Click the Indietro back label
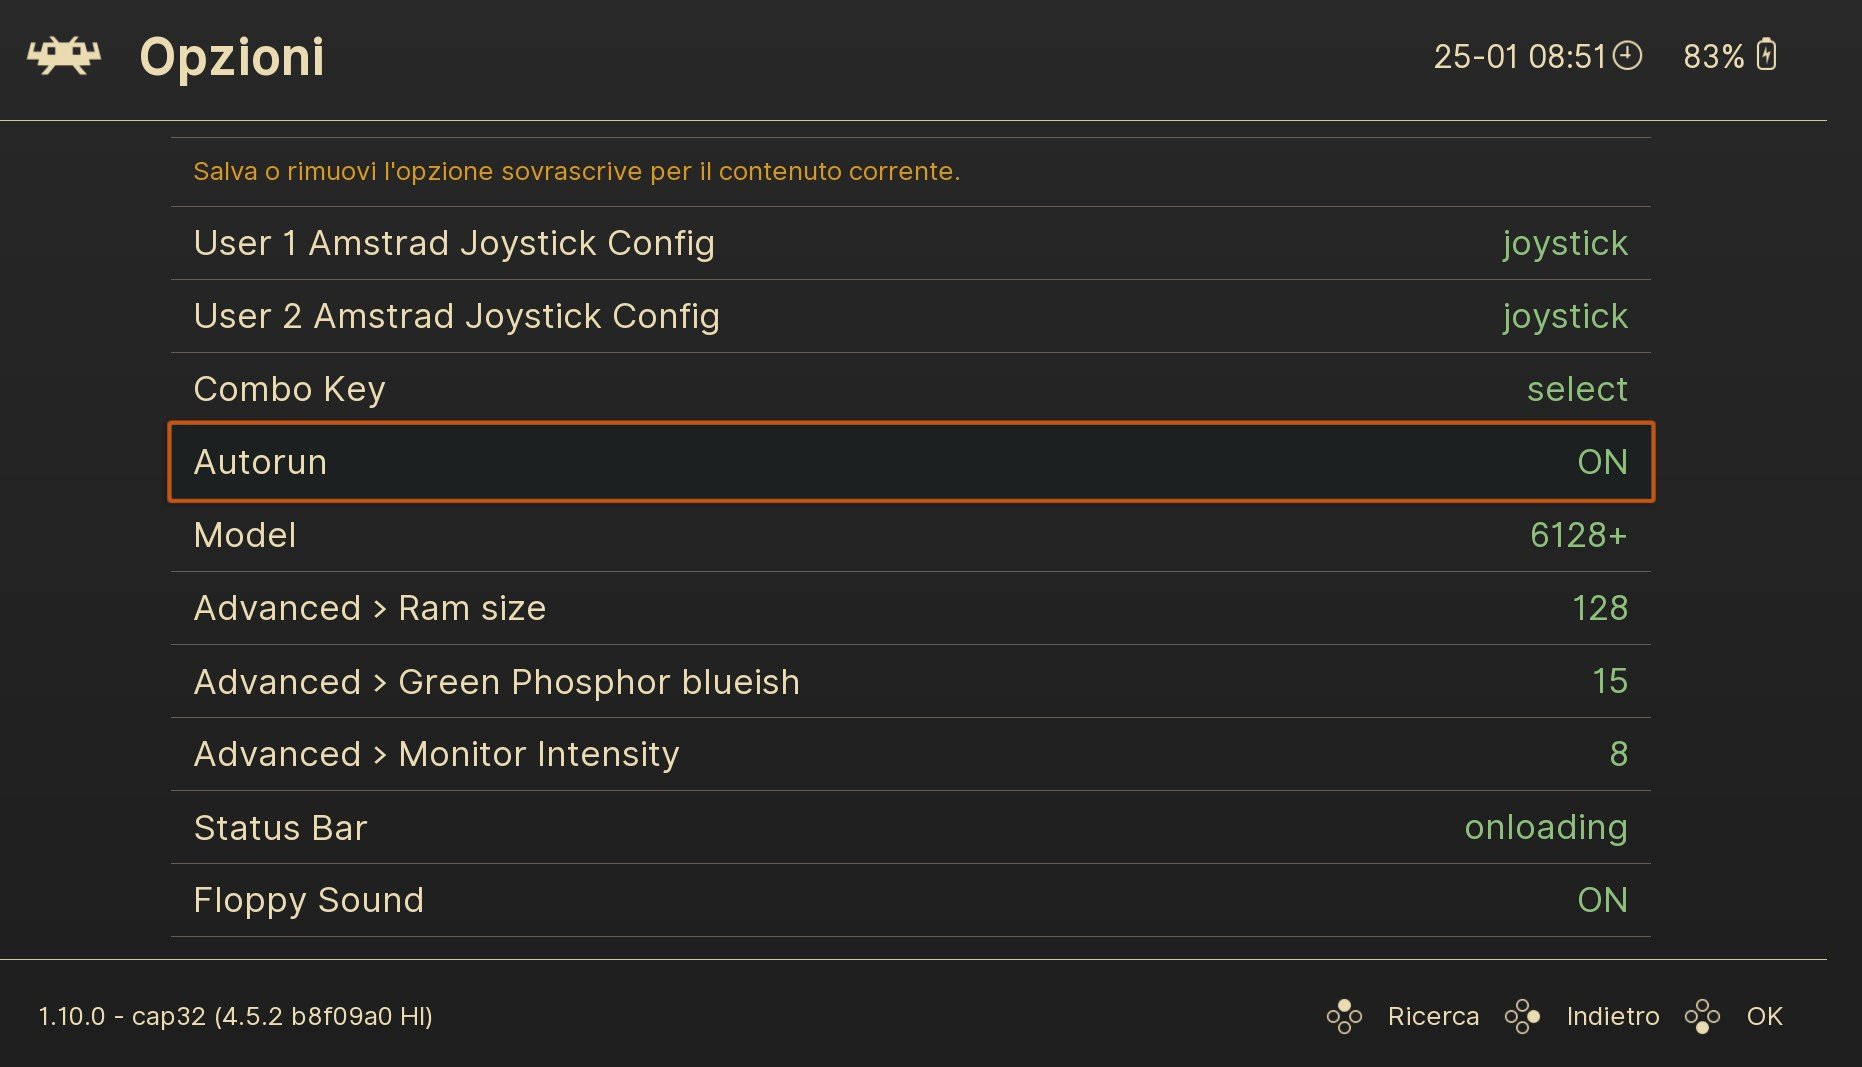Viewport: 1862px width, 1067px height. tap(1613, 1016)
